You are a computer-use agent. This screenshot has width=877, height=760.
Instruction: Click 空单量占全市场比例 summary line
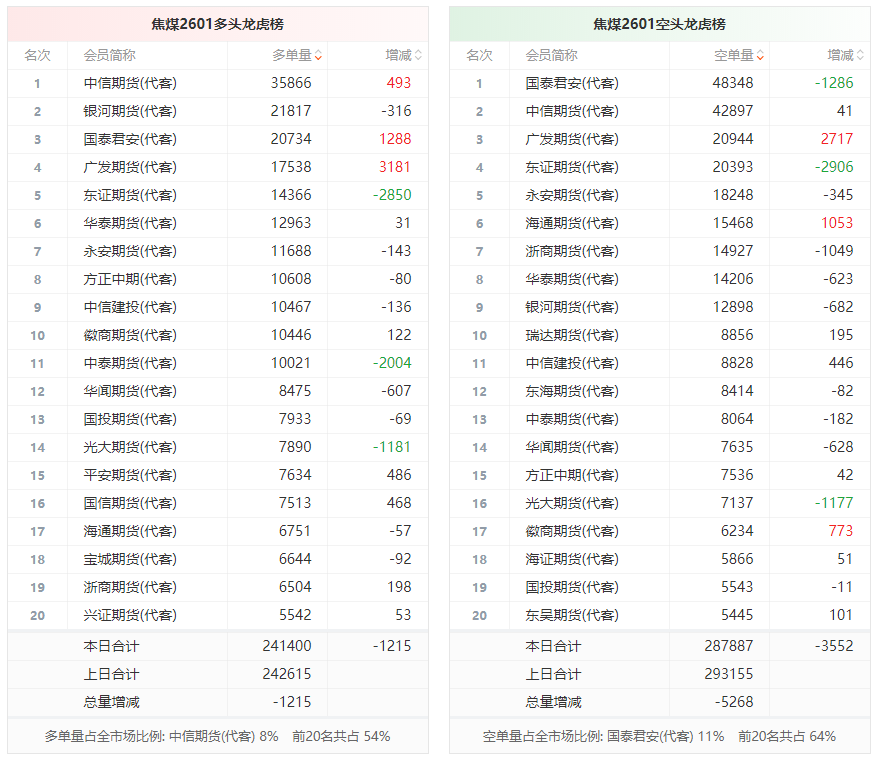coord(659,737)
